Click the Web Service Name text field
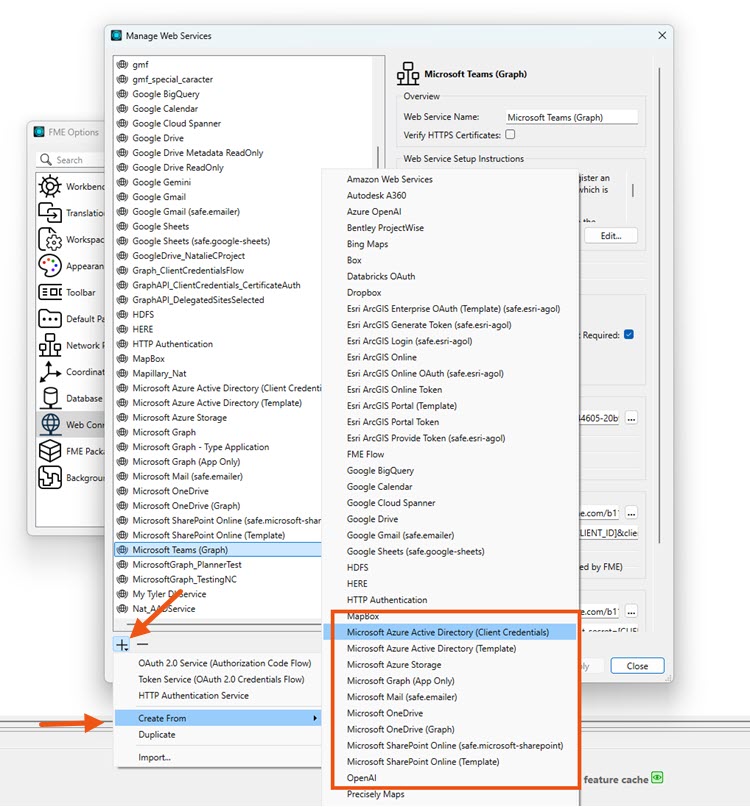The height and width of the screenshot is (807, 750). click(x=571, y=117)
